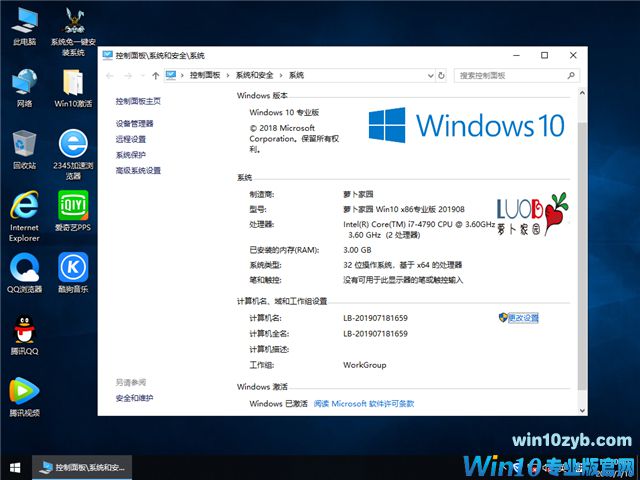Click the Windows 10 专业版 text

[284, 112]
